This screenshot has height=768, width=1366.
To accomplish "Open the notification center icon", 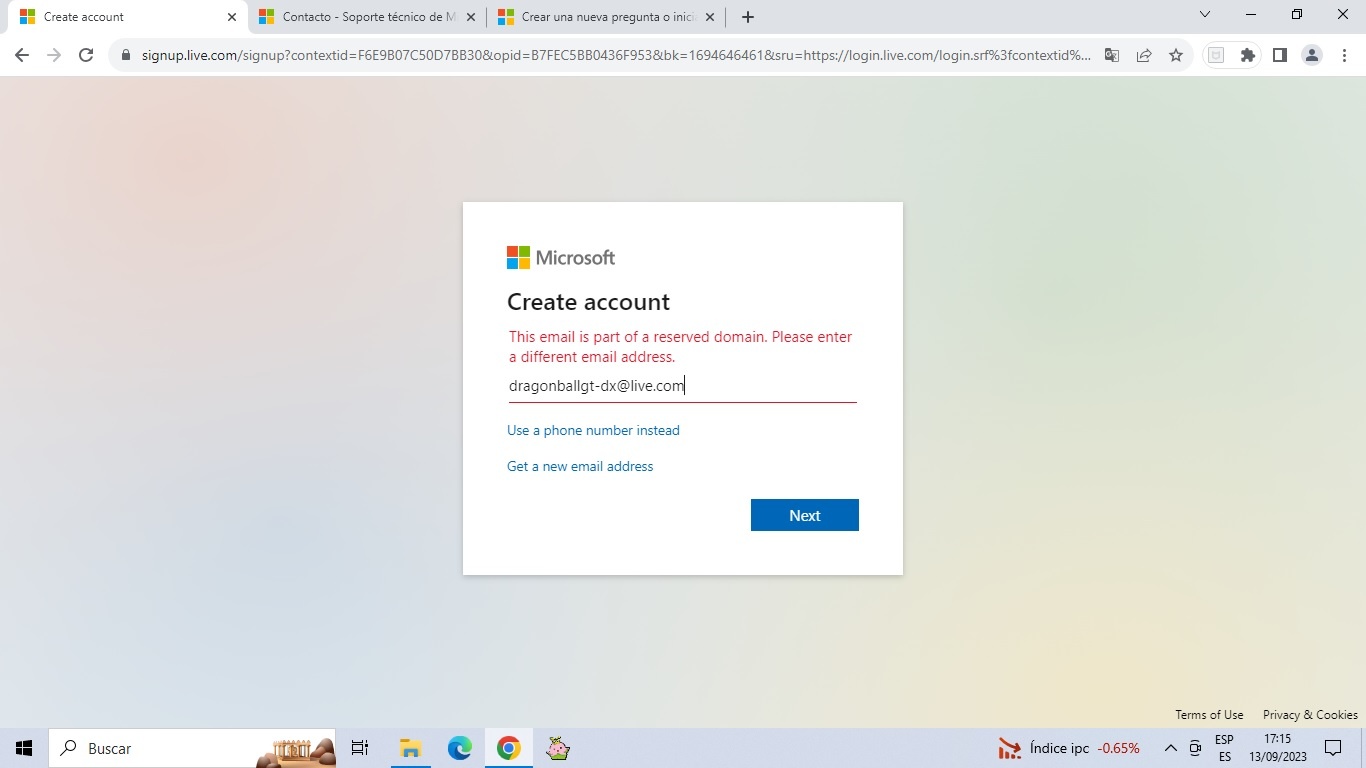I will click(1332, 748).
